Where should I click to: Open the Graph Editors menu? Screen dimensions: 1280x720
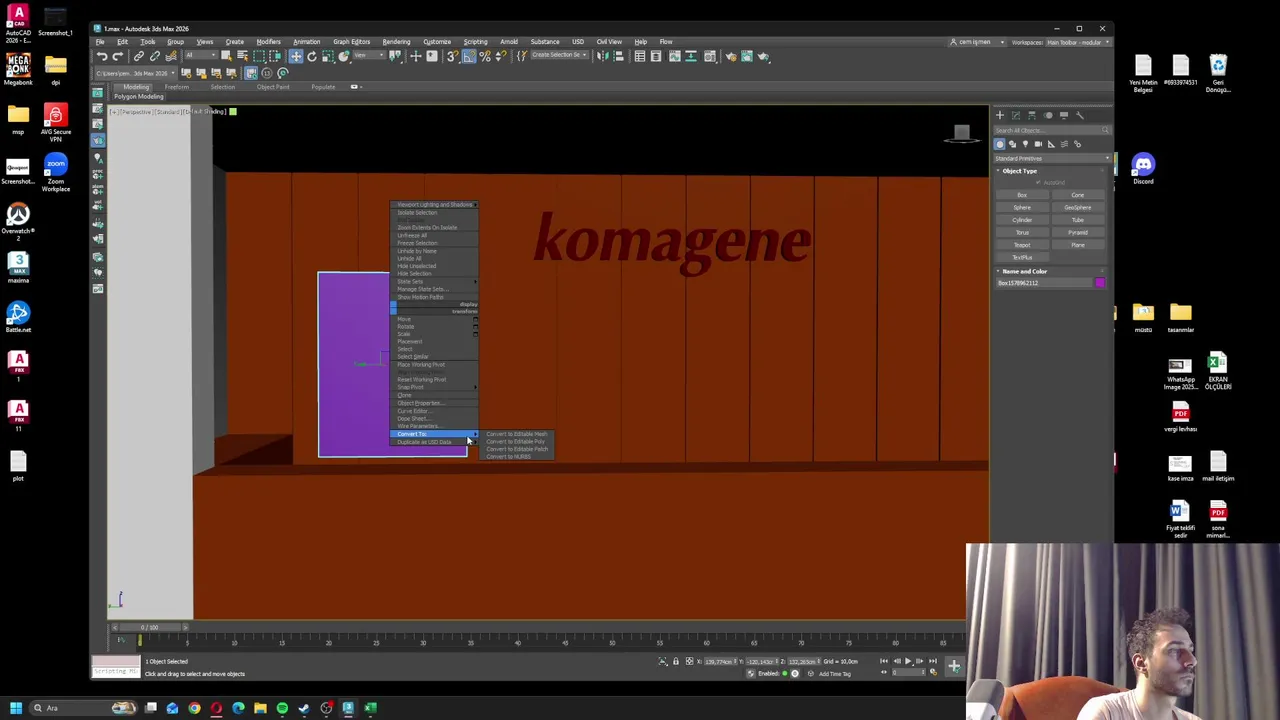(x=351, y=42)
